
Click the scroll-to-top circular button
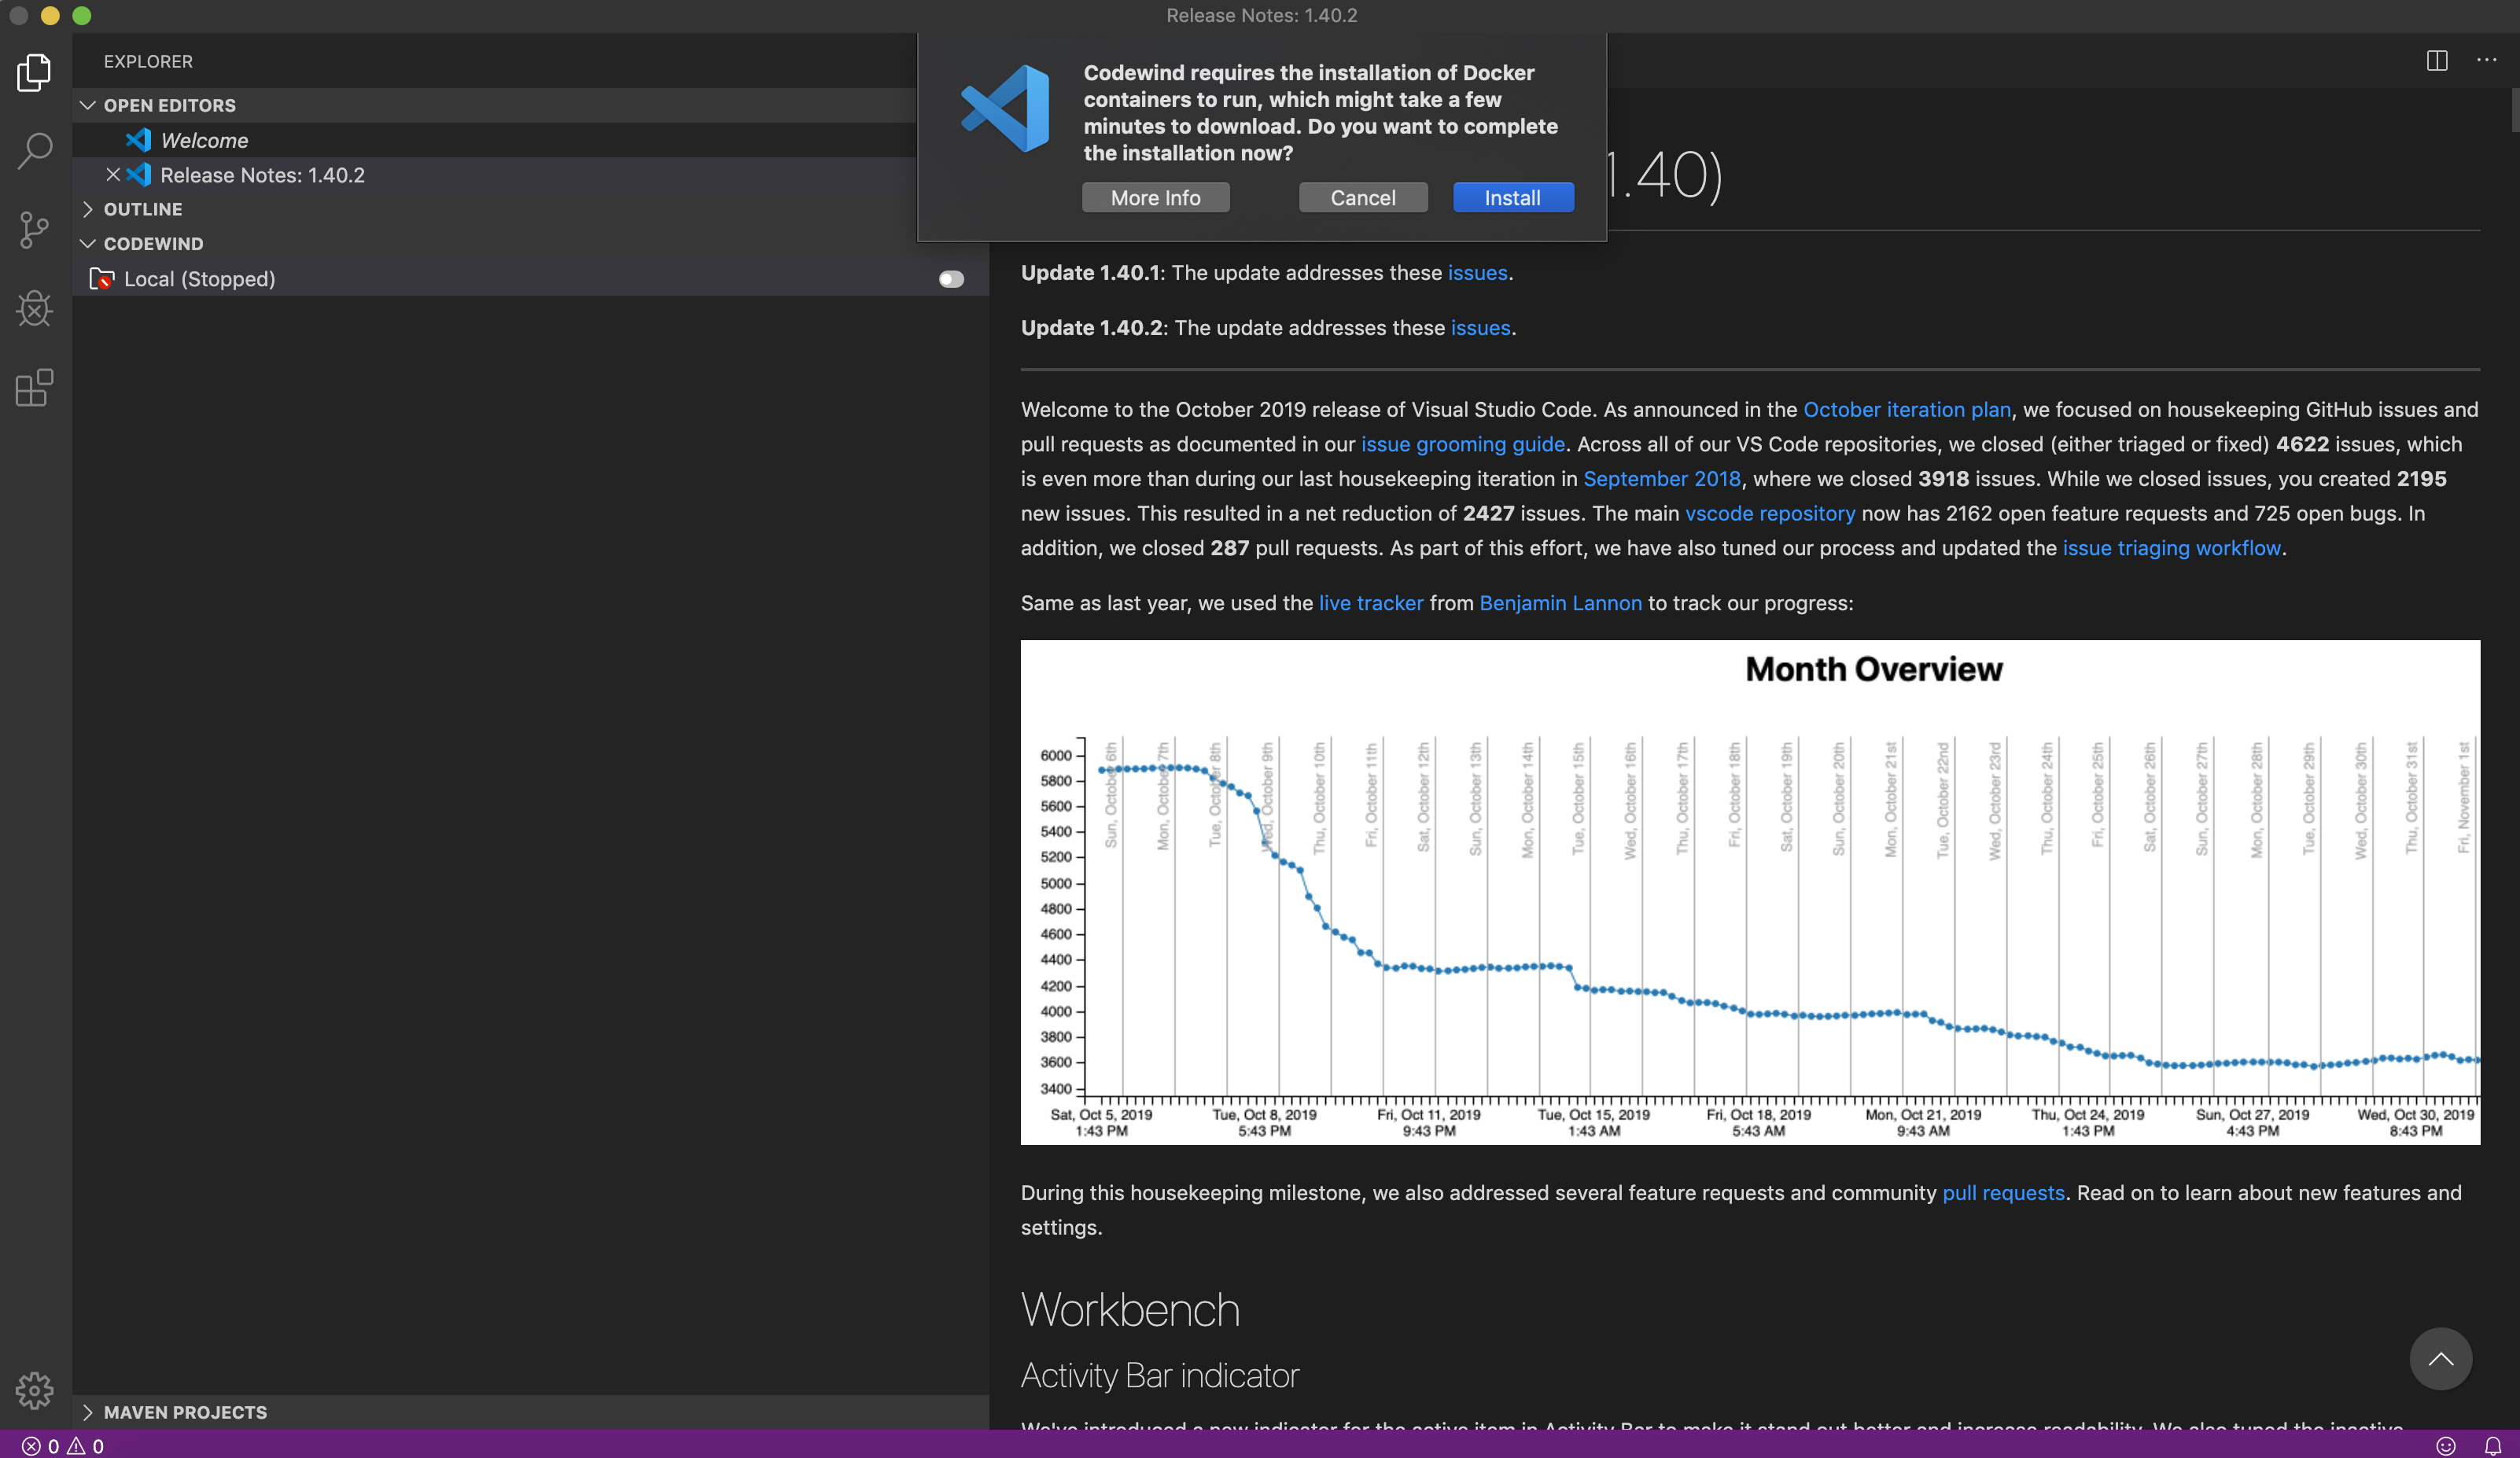pyautogui.click(x=2440, y=1359)
